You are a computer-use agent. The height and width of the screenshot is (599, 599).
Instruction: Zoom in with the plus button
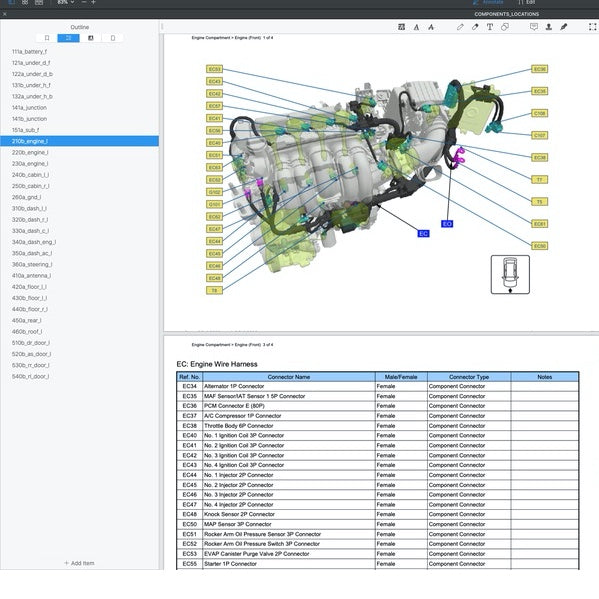tap(93, 2)
